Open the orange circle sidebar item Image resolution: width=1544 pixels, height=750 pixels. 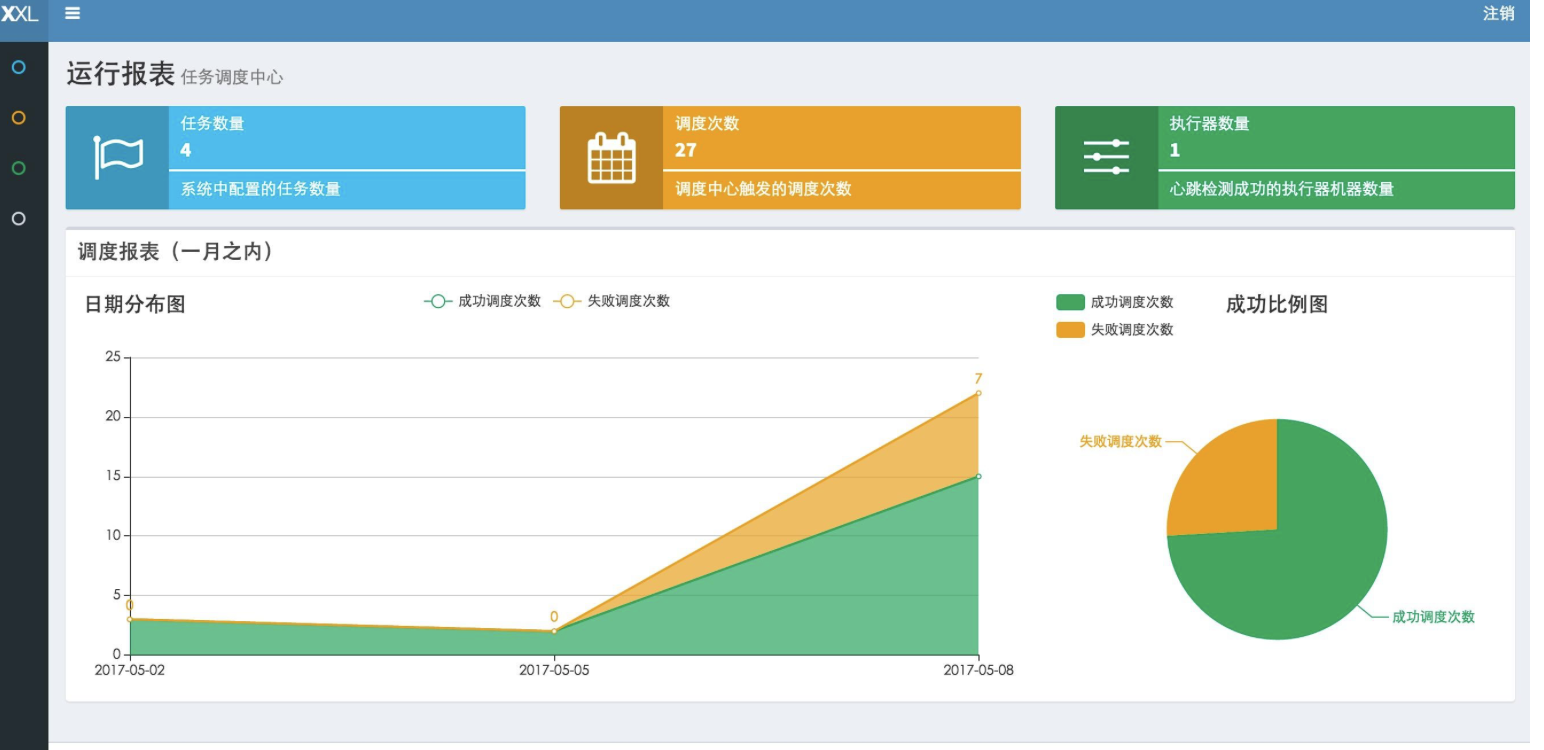18,118
